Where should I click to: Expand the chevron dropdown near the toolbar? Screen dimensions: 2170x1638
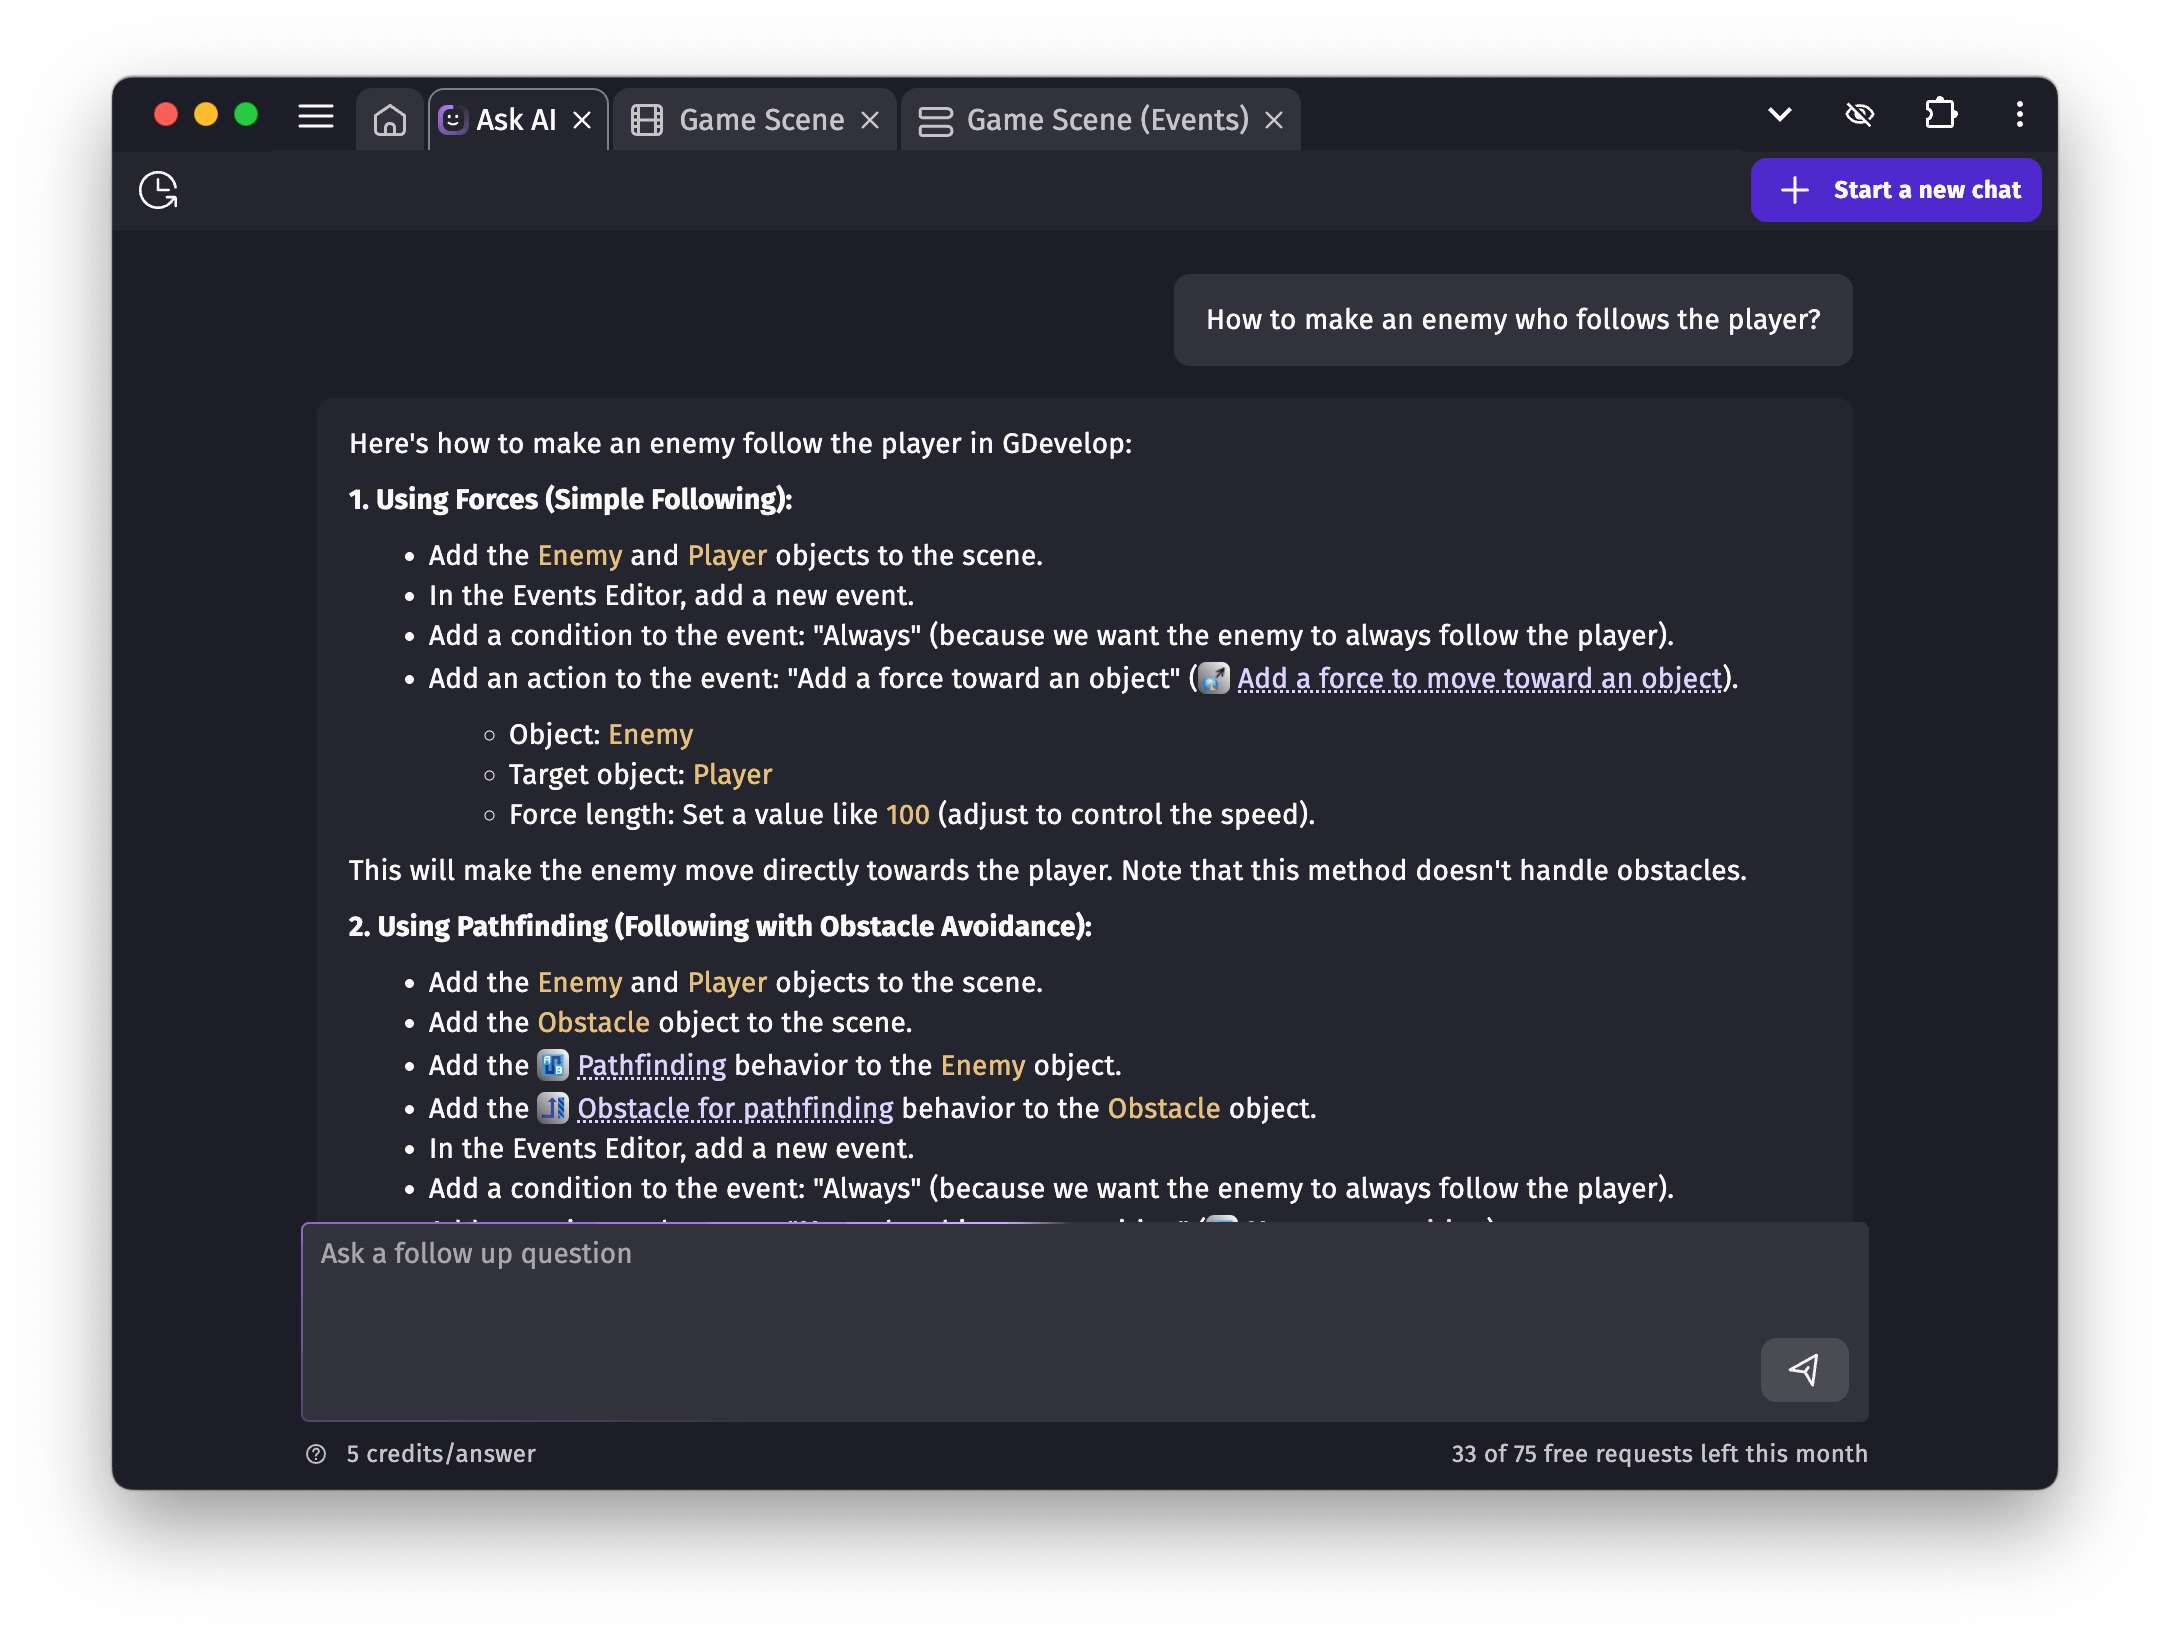(x=1779, y=114)
